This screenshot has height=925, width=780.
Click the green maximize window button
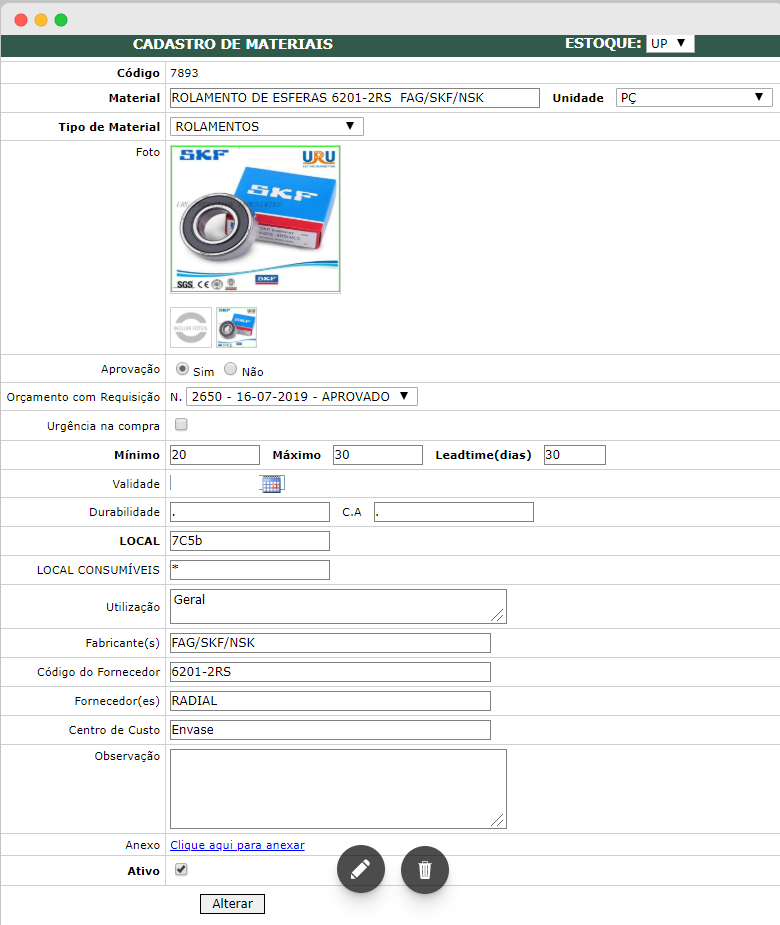[61, 20]
